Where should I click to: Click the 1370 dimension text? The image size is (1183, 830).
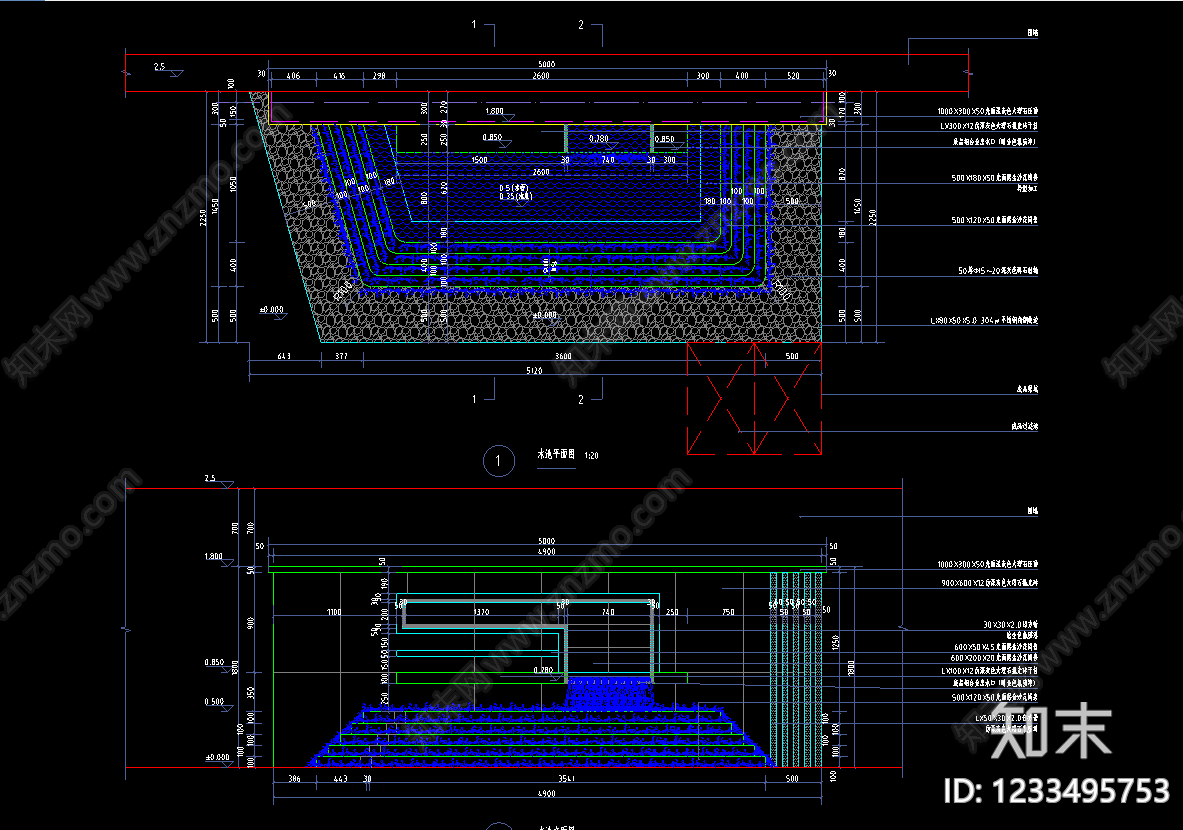481,612
